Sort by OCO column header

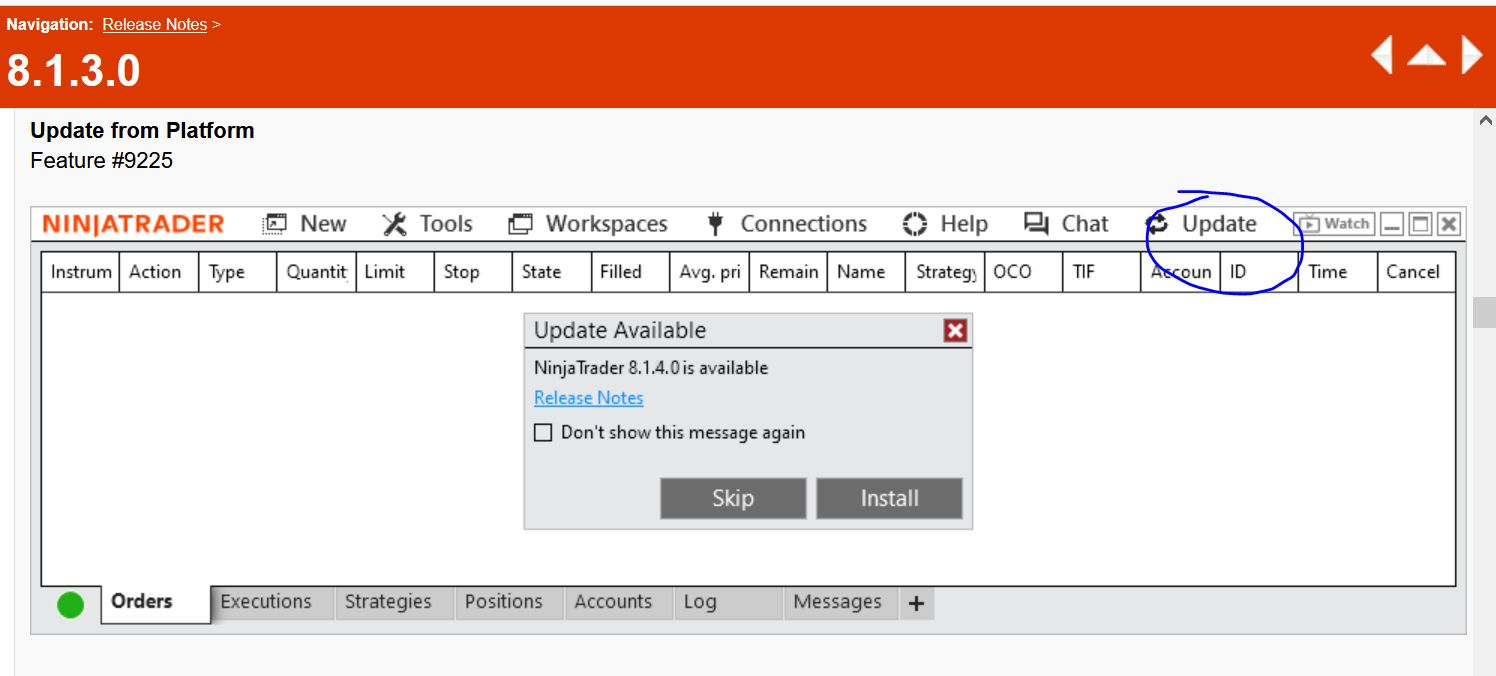tap(1023, 272)
